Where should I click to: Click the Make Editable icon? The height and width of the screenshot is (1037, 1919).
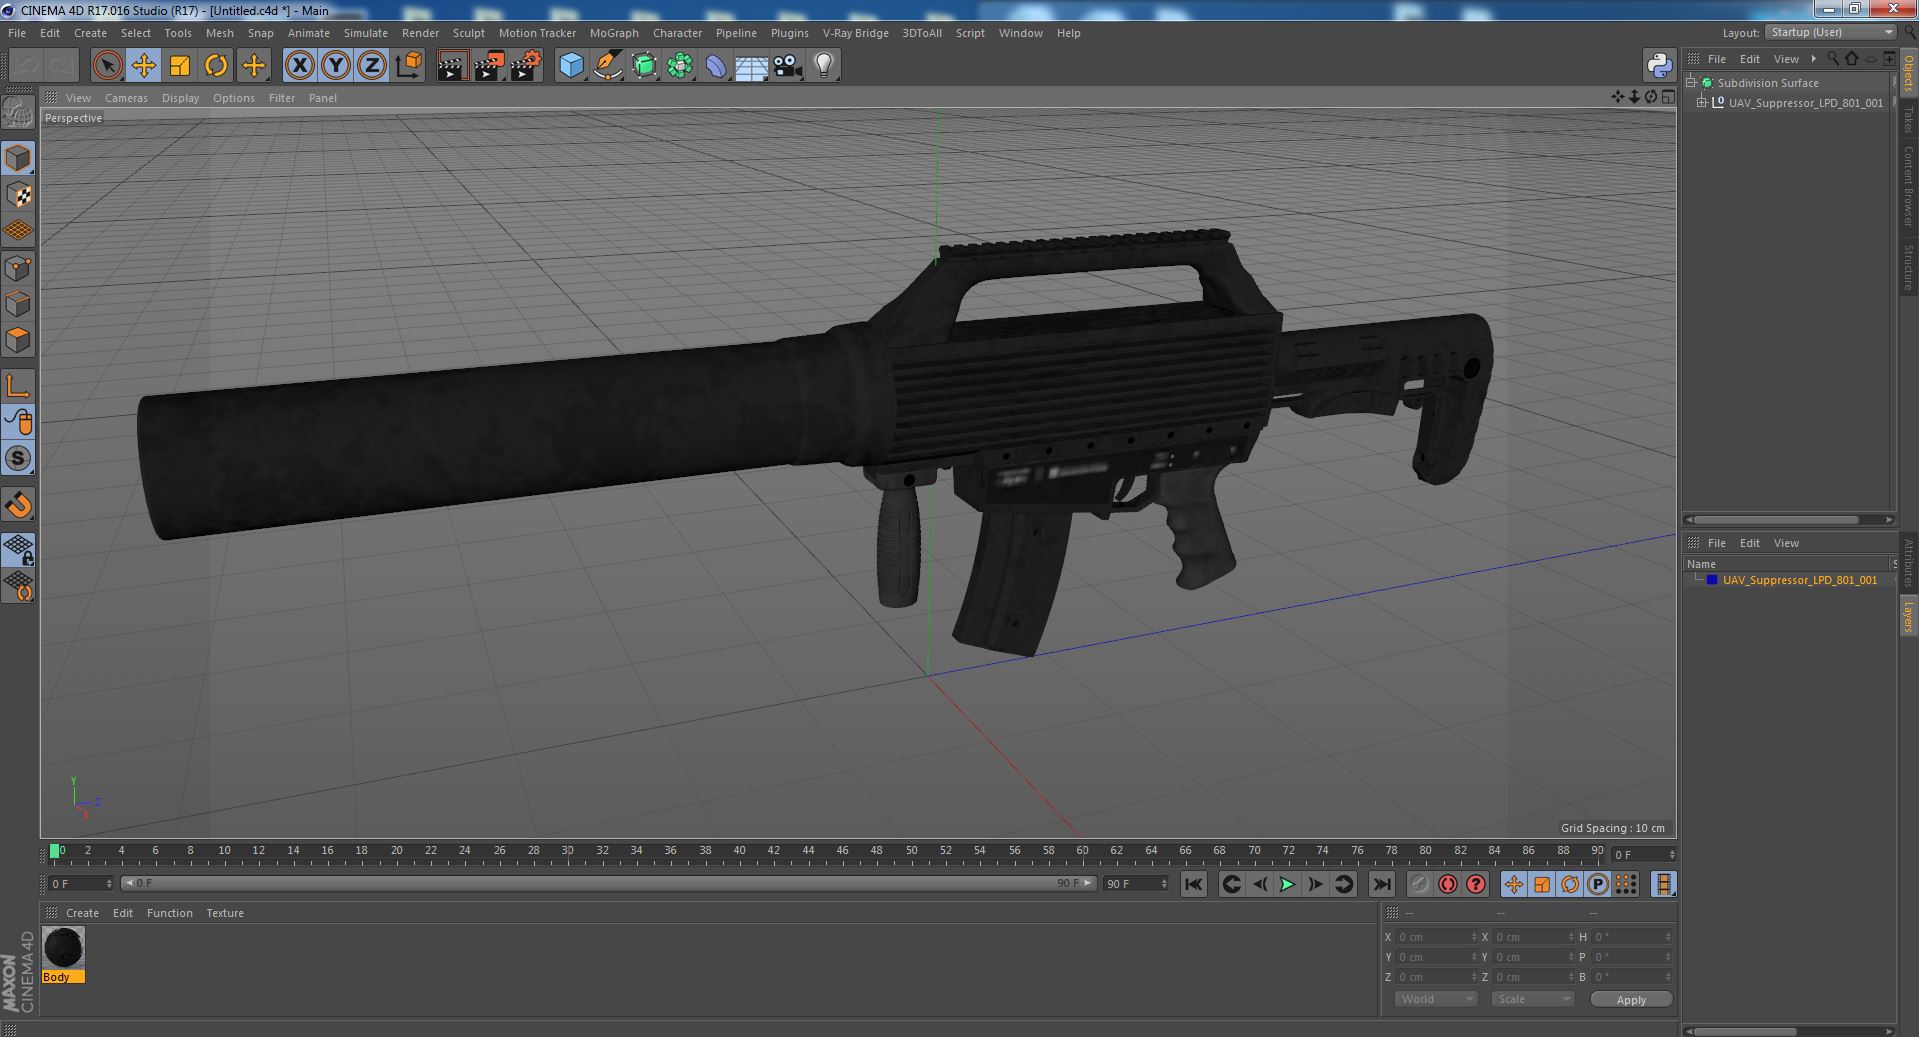pyautogui.click(x=18, y=113)
